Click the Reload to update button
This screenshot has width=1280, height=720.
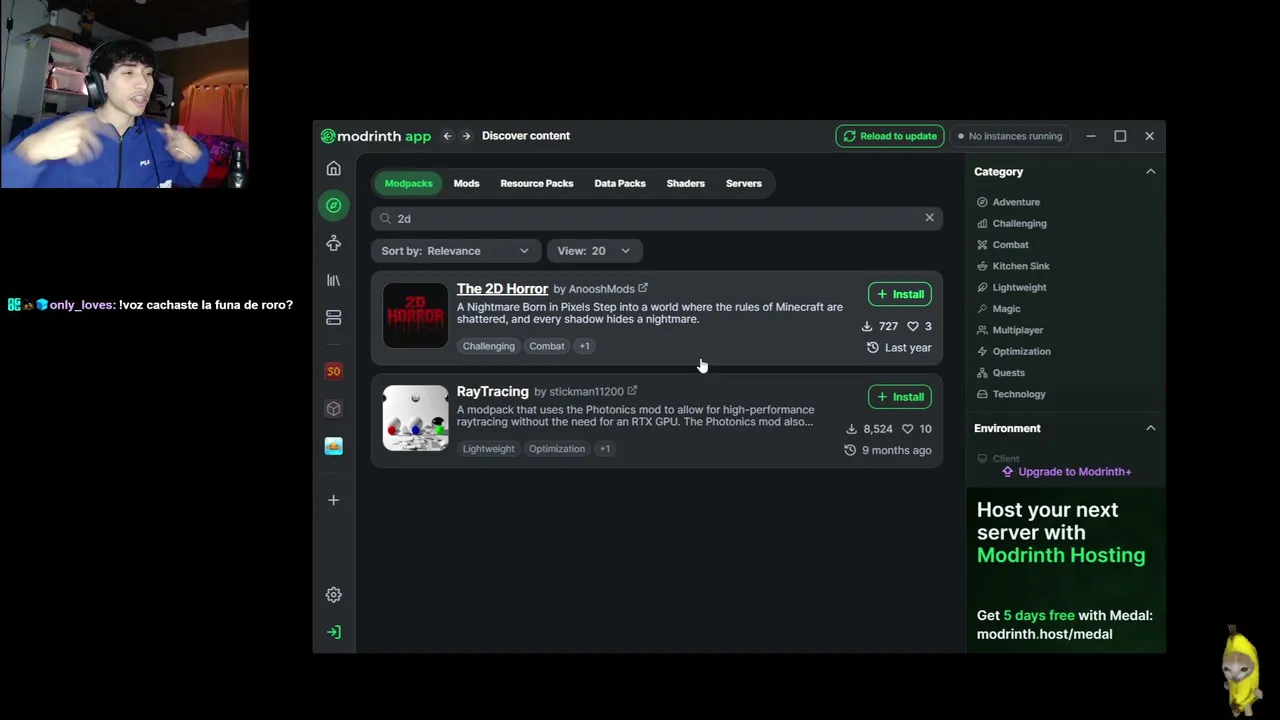(890, 136)
